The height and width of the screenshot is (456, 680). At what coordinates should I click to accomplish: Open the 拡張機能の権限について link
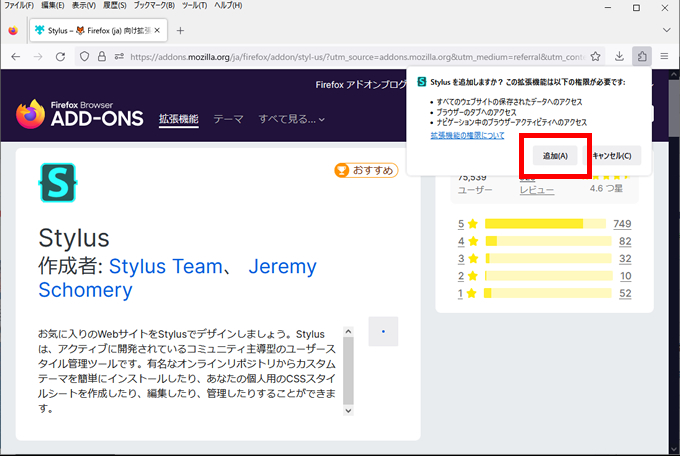tap(467, 136)
